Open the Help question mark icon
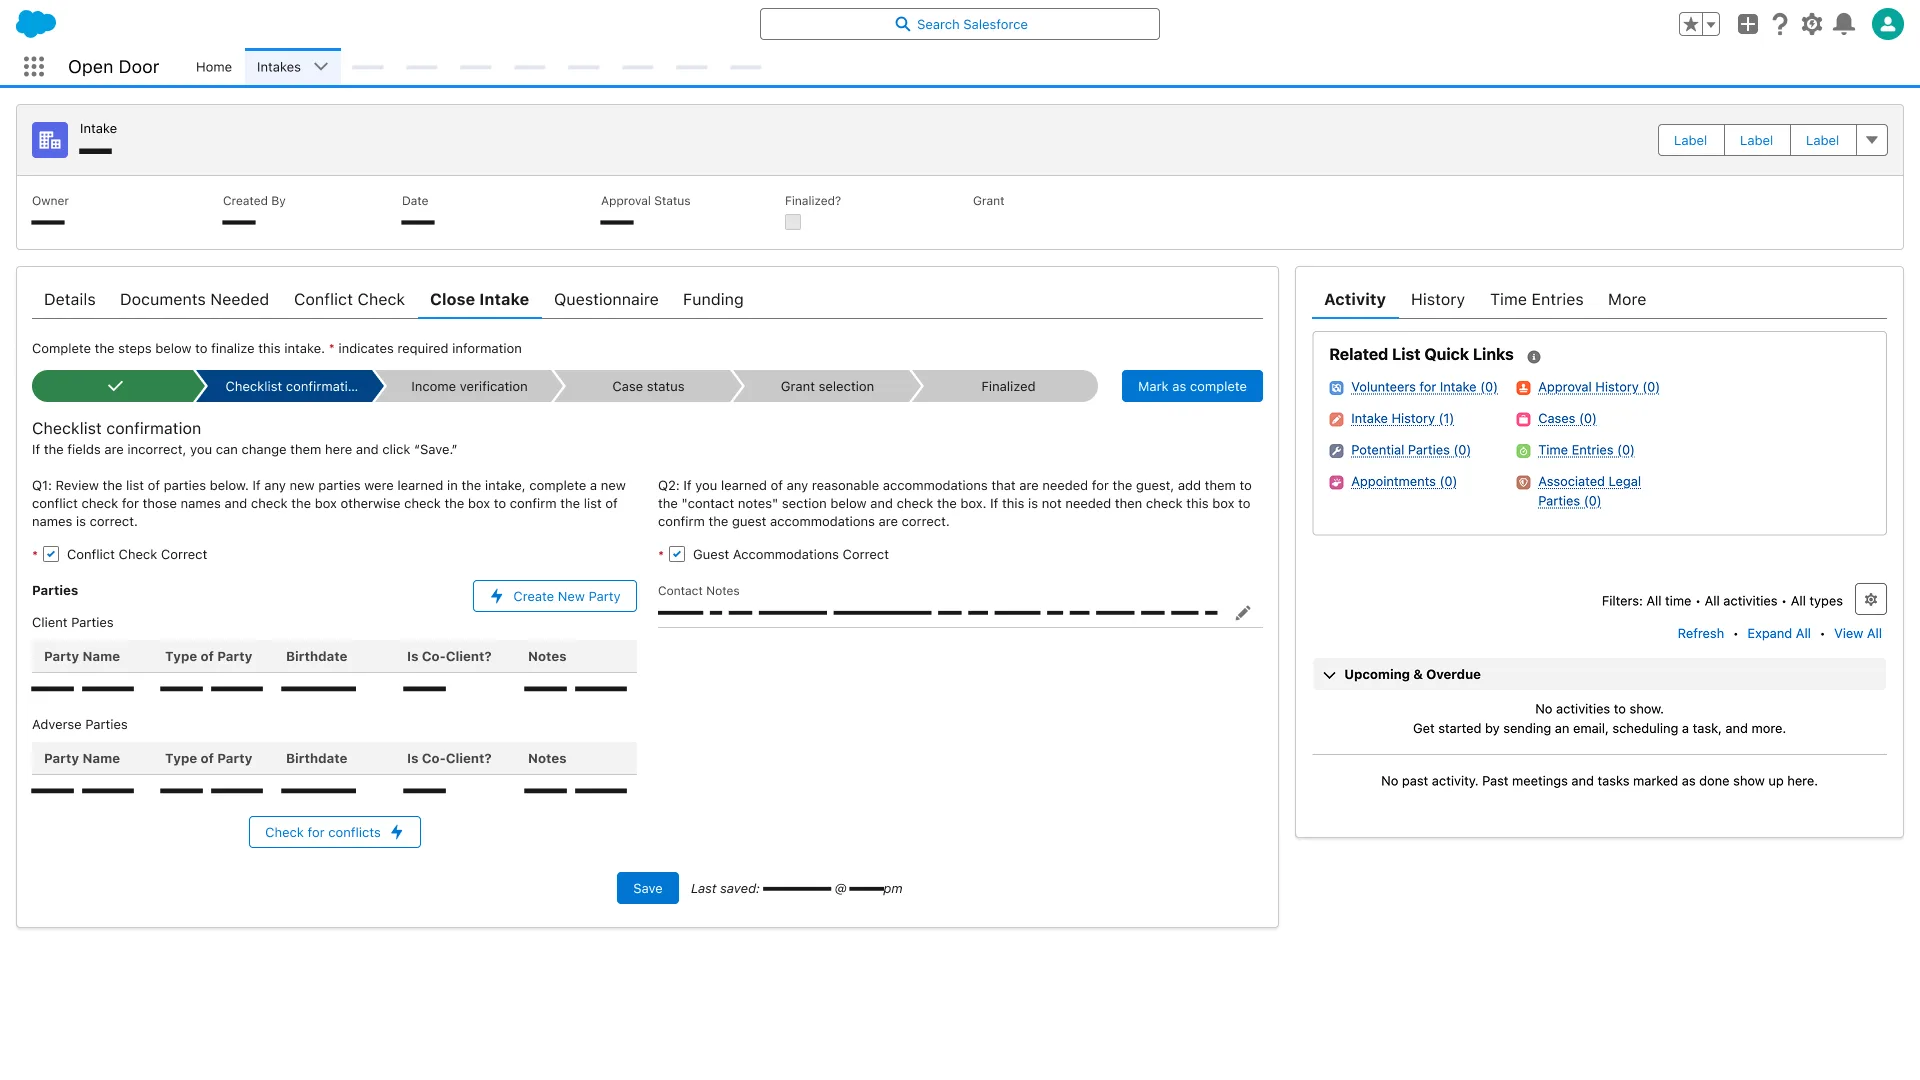Screen dimensions: 1920x1080 (1780, 24)
